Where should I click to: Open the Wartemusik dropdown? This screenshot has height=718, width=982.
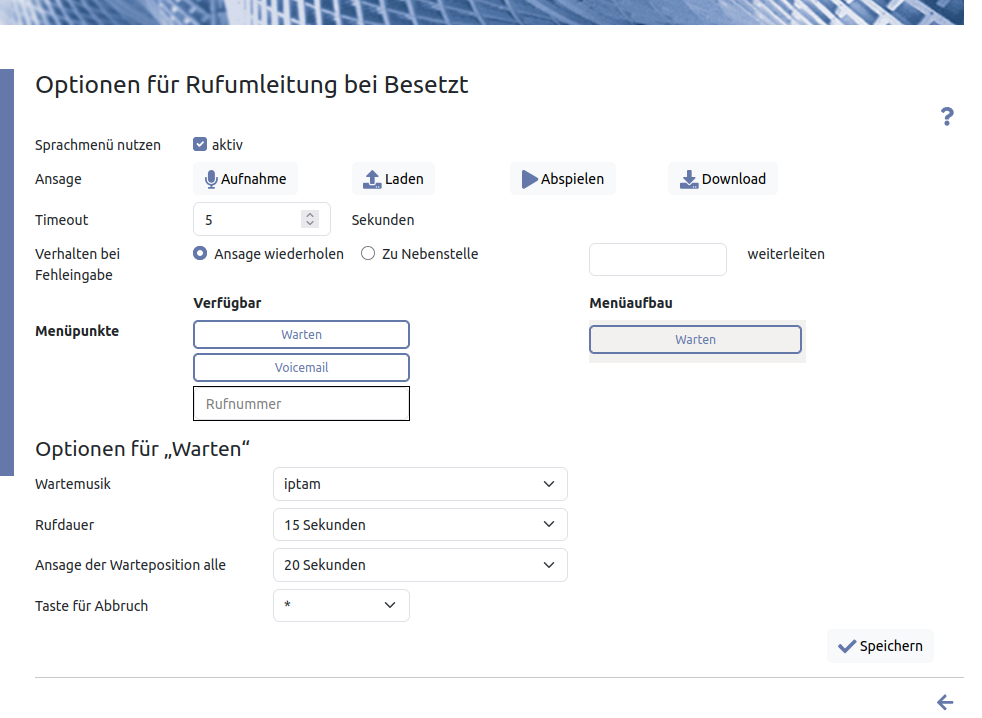pos(420,484)
